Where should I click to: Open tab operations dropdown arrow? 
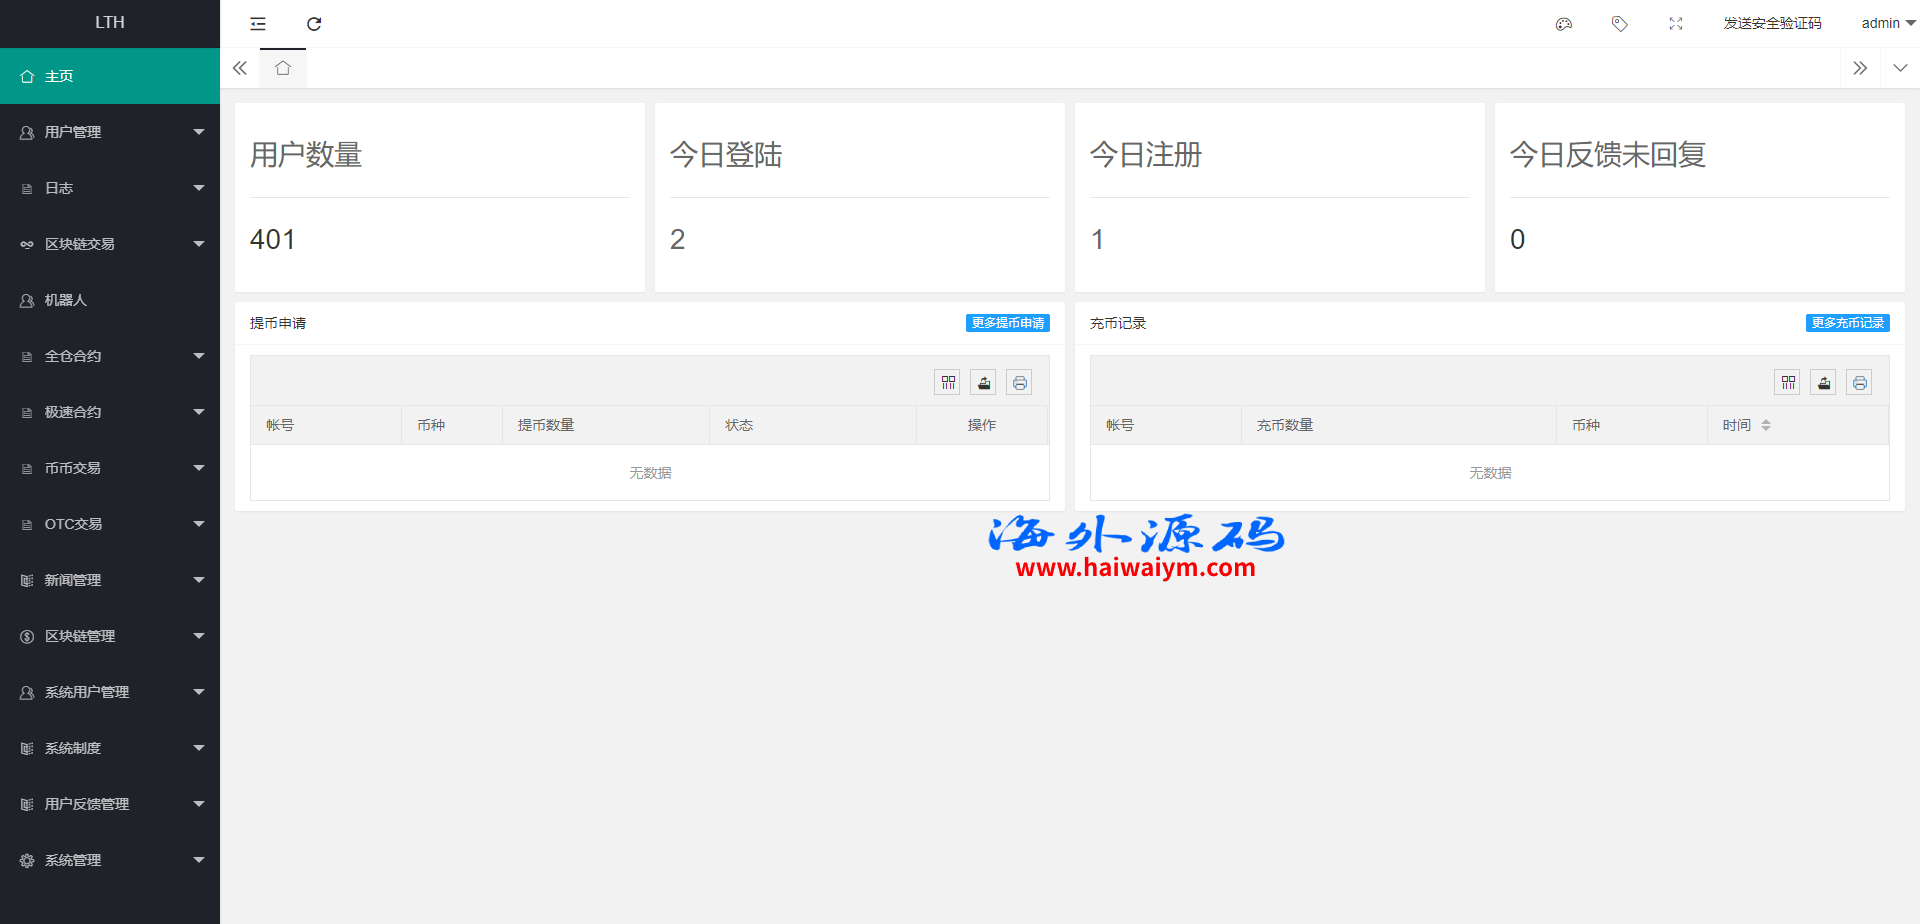coord(1900,68)
